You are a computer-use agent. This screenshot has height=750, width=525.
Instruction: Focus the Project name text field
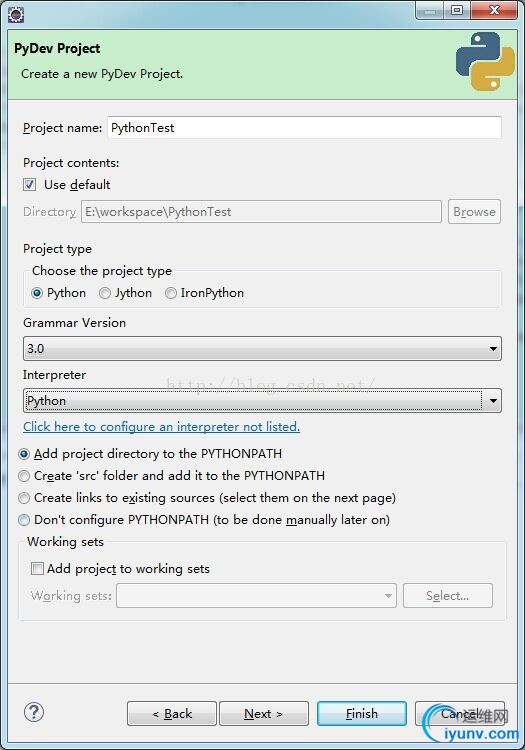click(304, 128)
